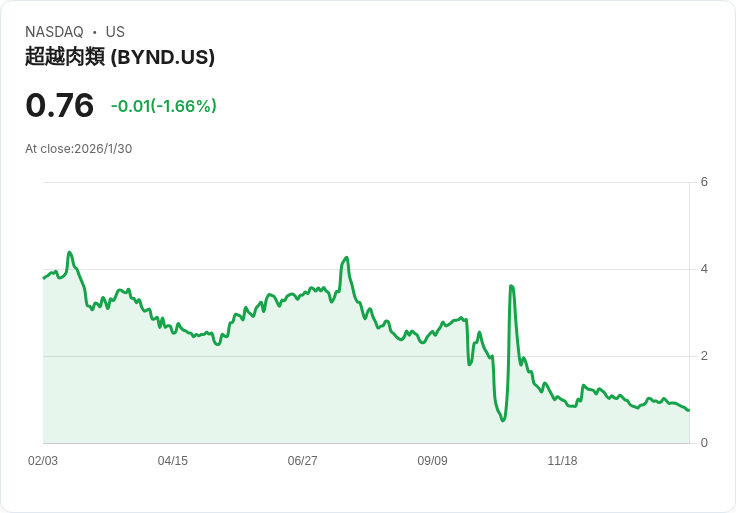This screenshot has height=513, width=736.
Task: Select the 06/27 date on the x-axis
Action: tap(303, 461)
